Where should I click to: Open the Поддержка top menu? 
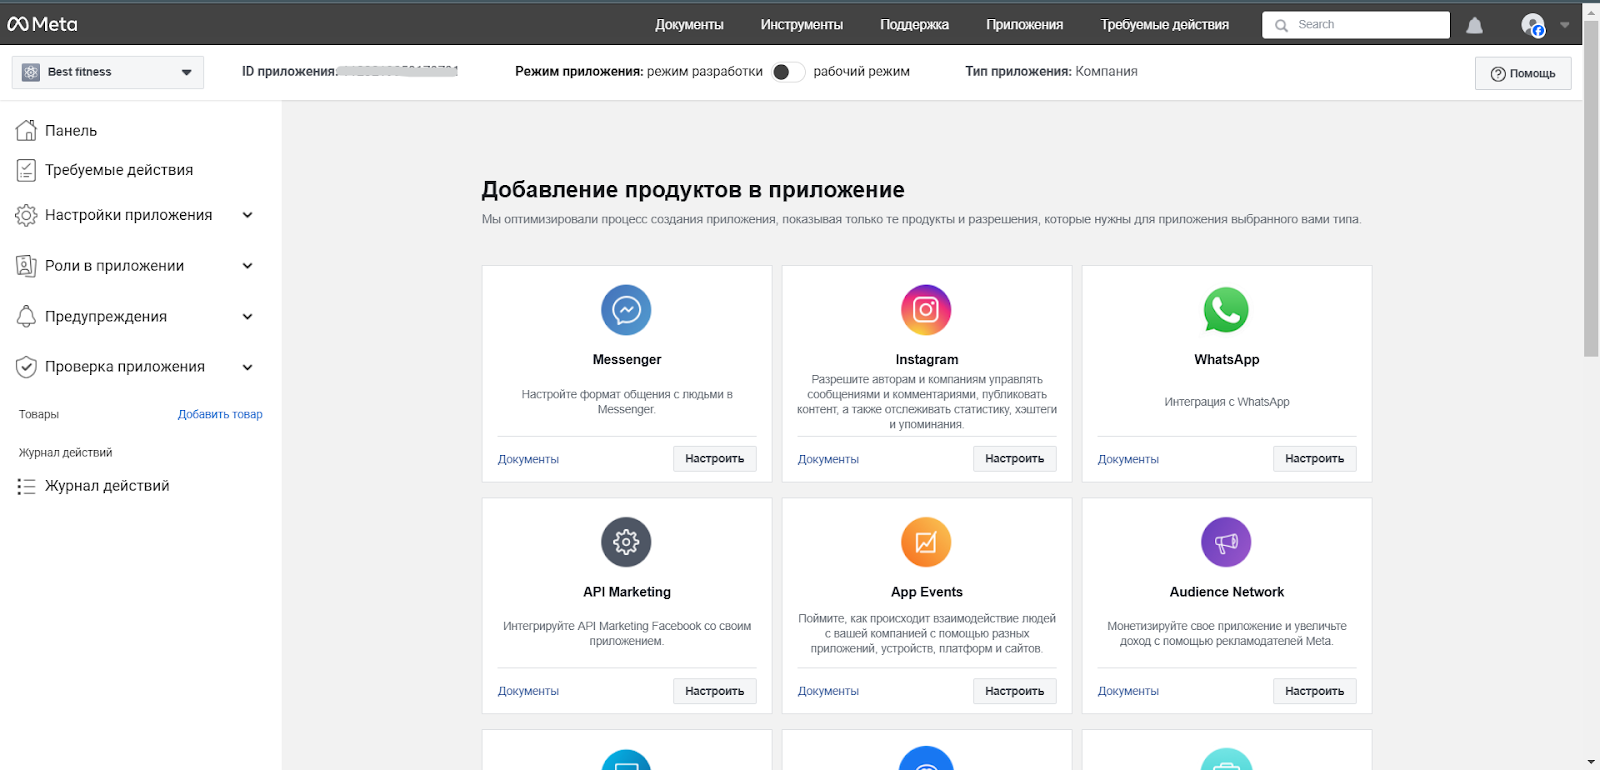click(x=914, y=25)
